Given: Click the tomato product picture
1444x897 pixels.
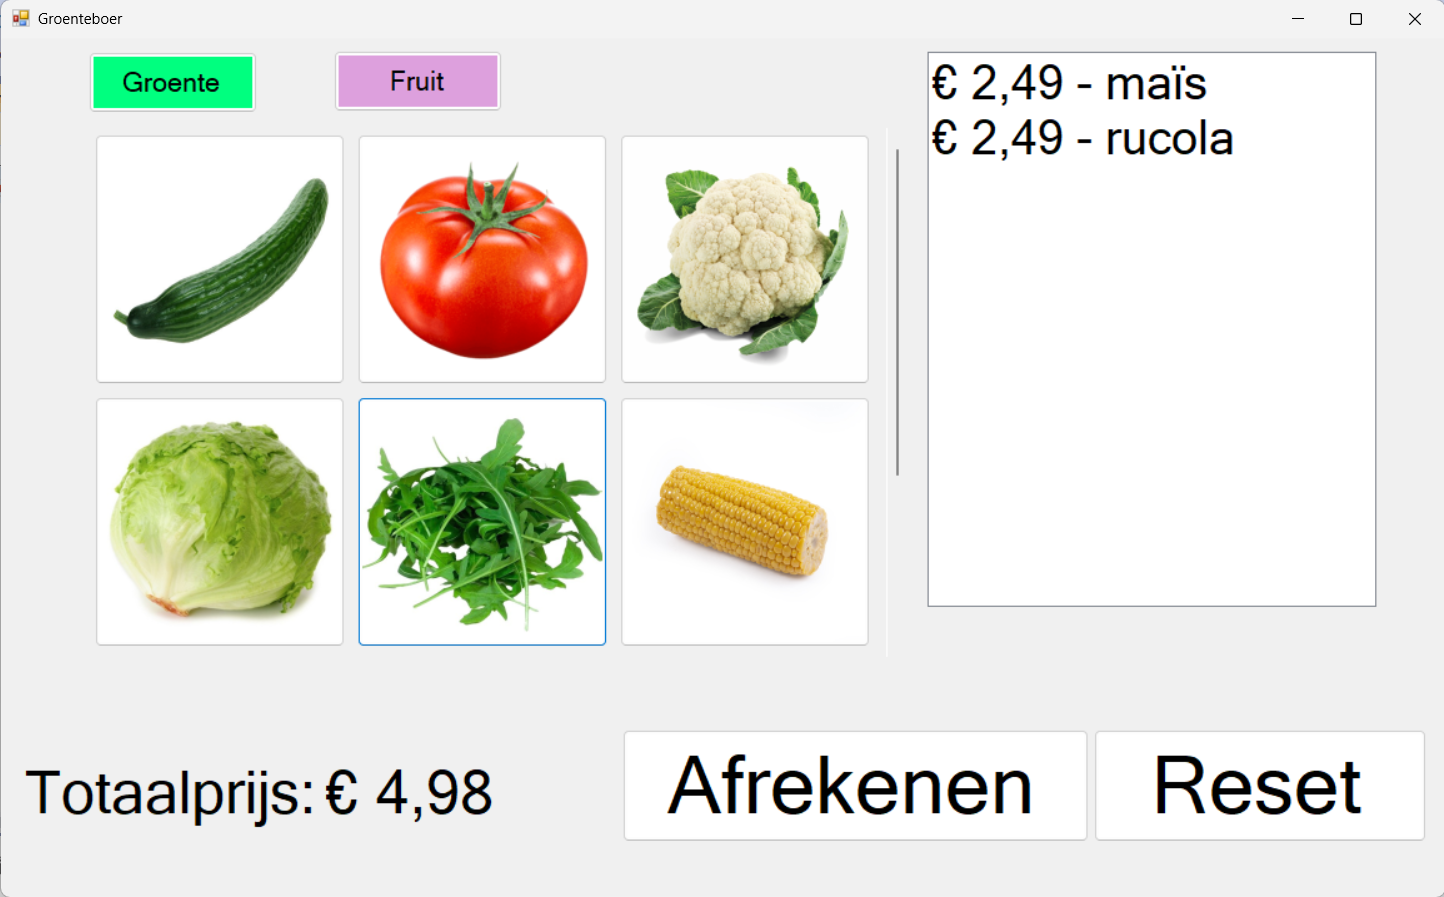Looking at the screenshot, I should pyautogui.click(x=482, y=259).
